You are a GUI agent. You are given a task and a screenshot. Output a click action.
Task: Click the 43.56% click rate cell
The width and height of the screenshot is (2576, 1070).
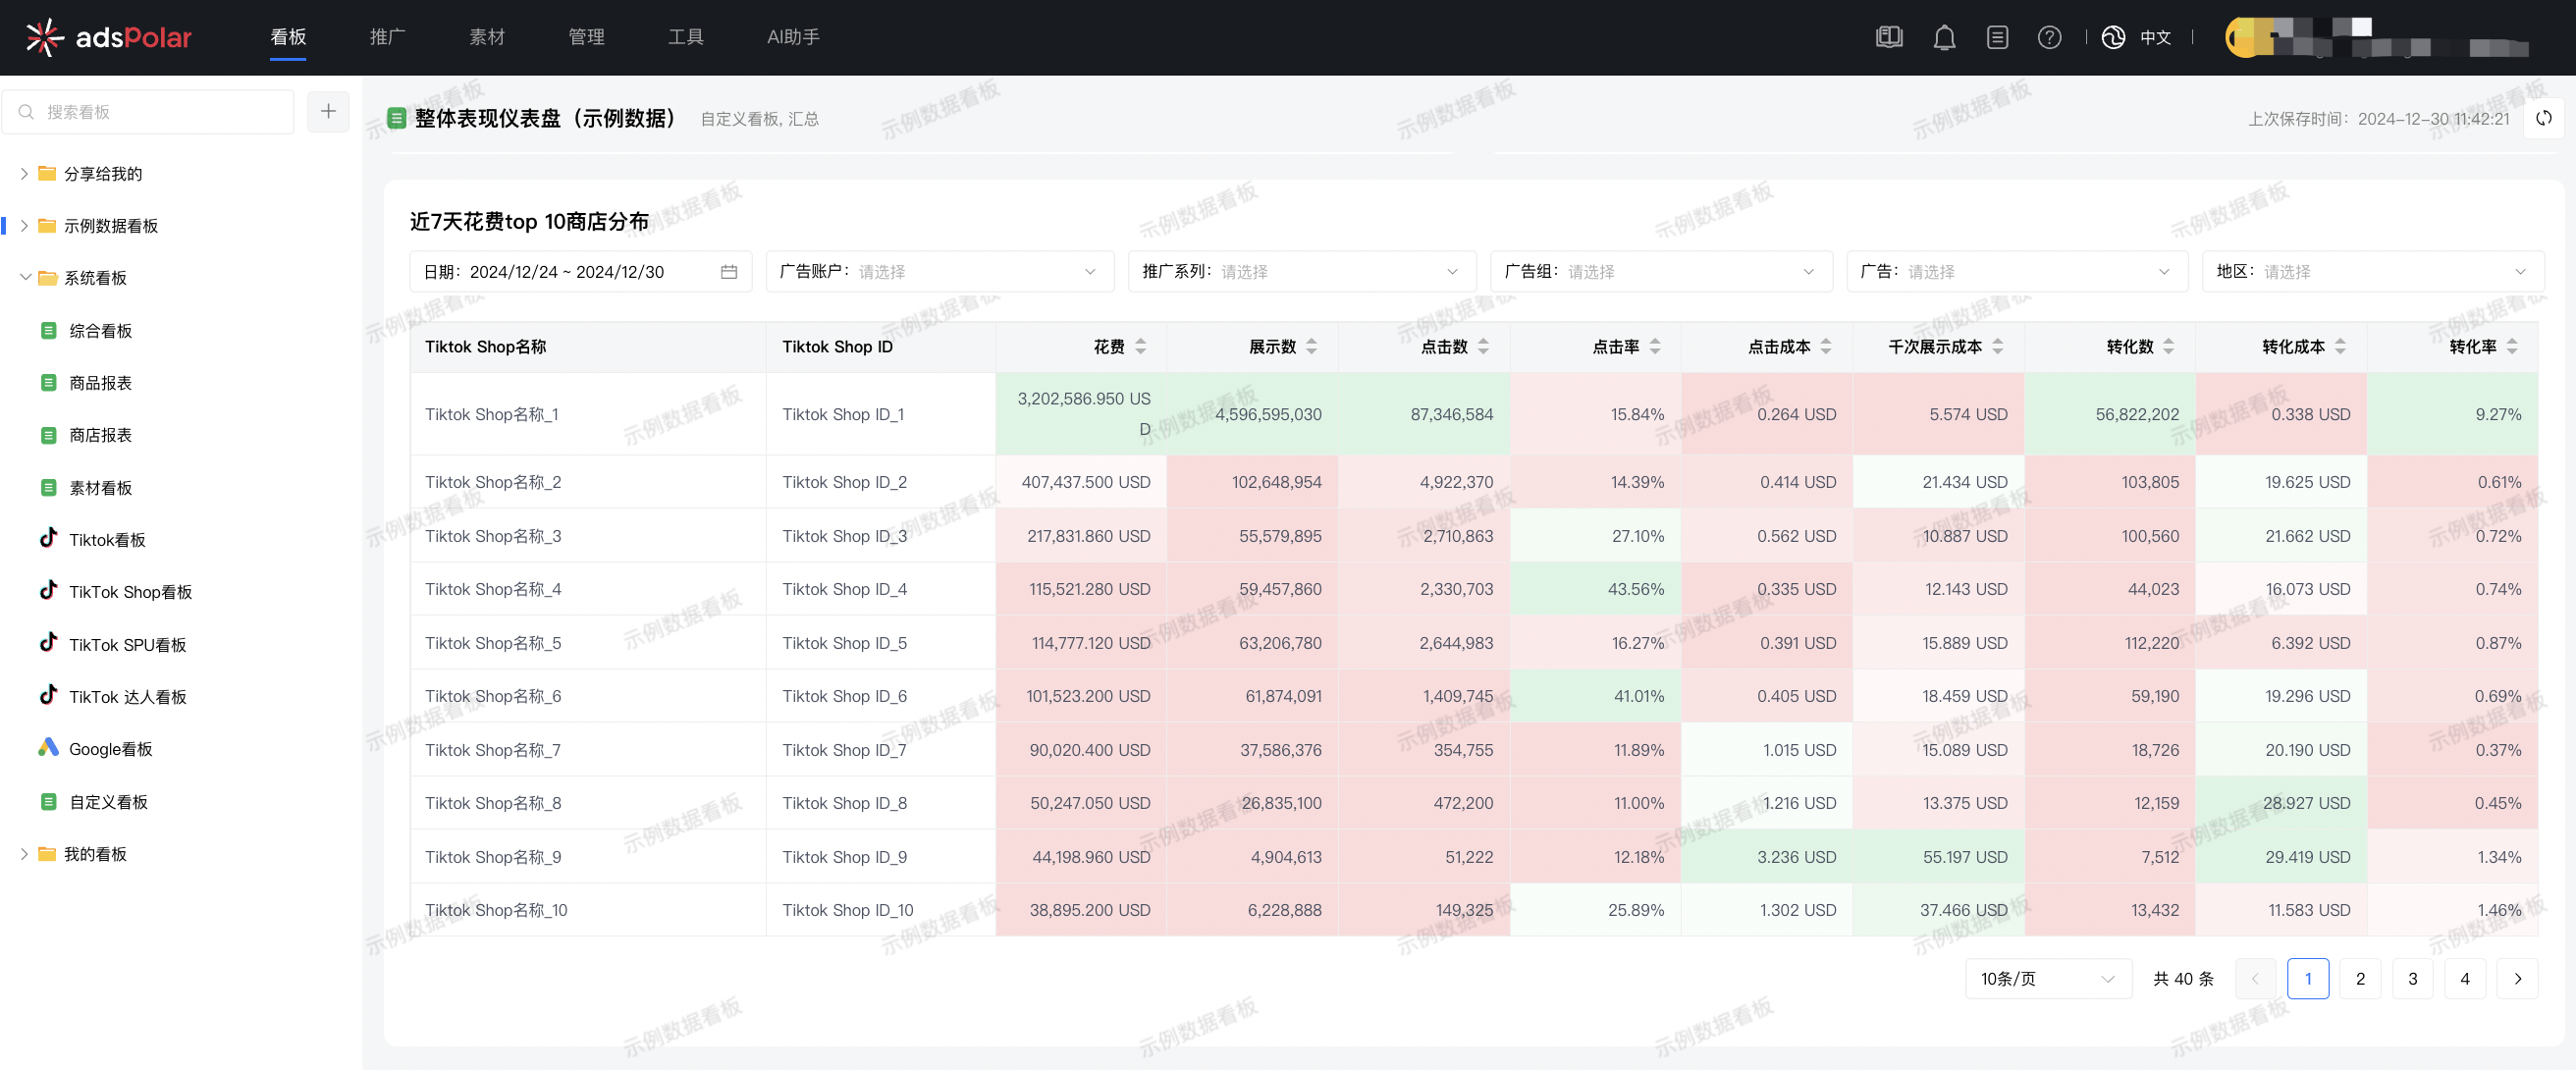1596,589
